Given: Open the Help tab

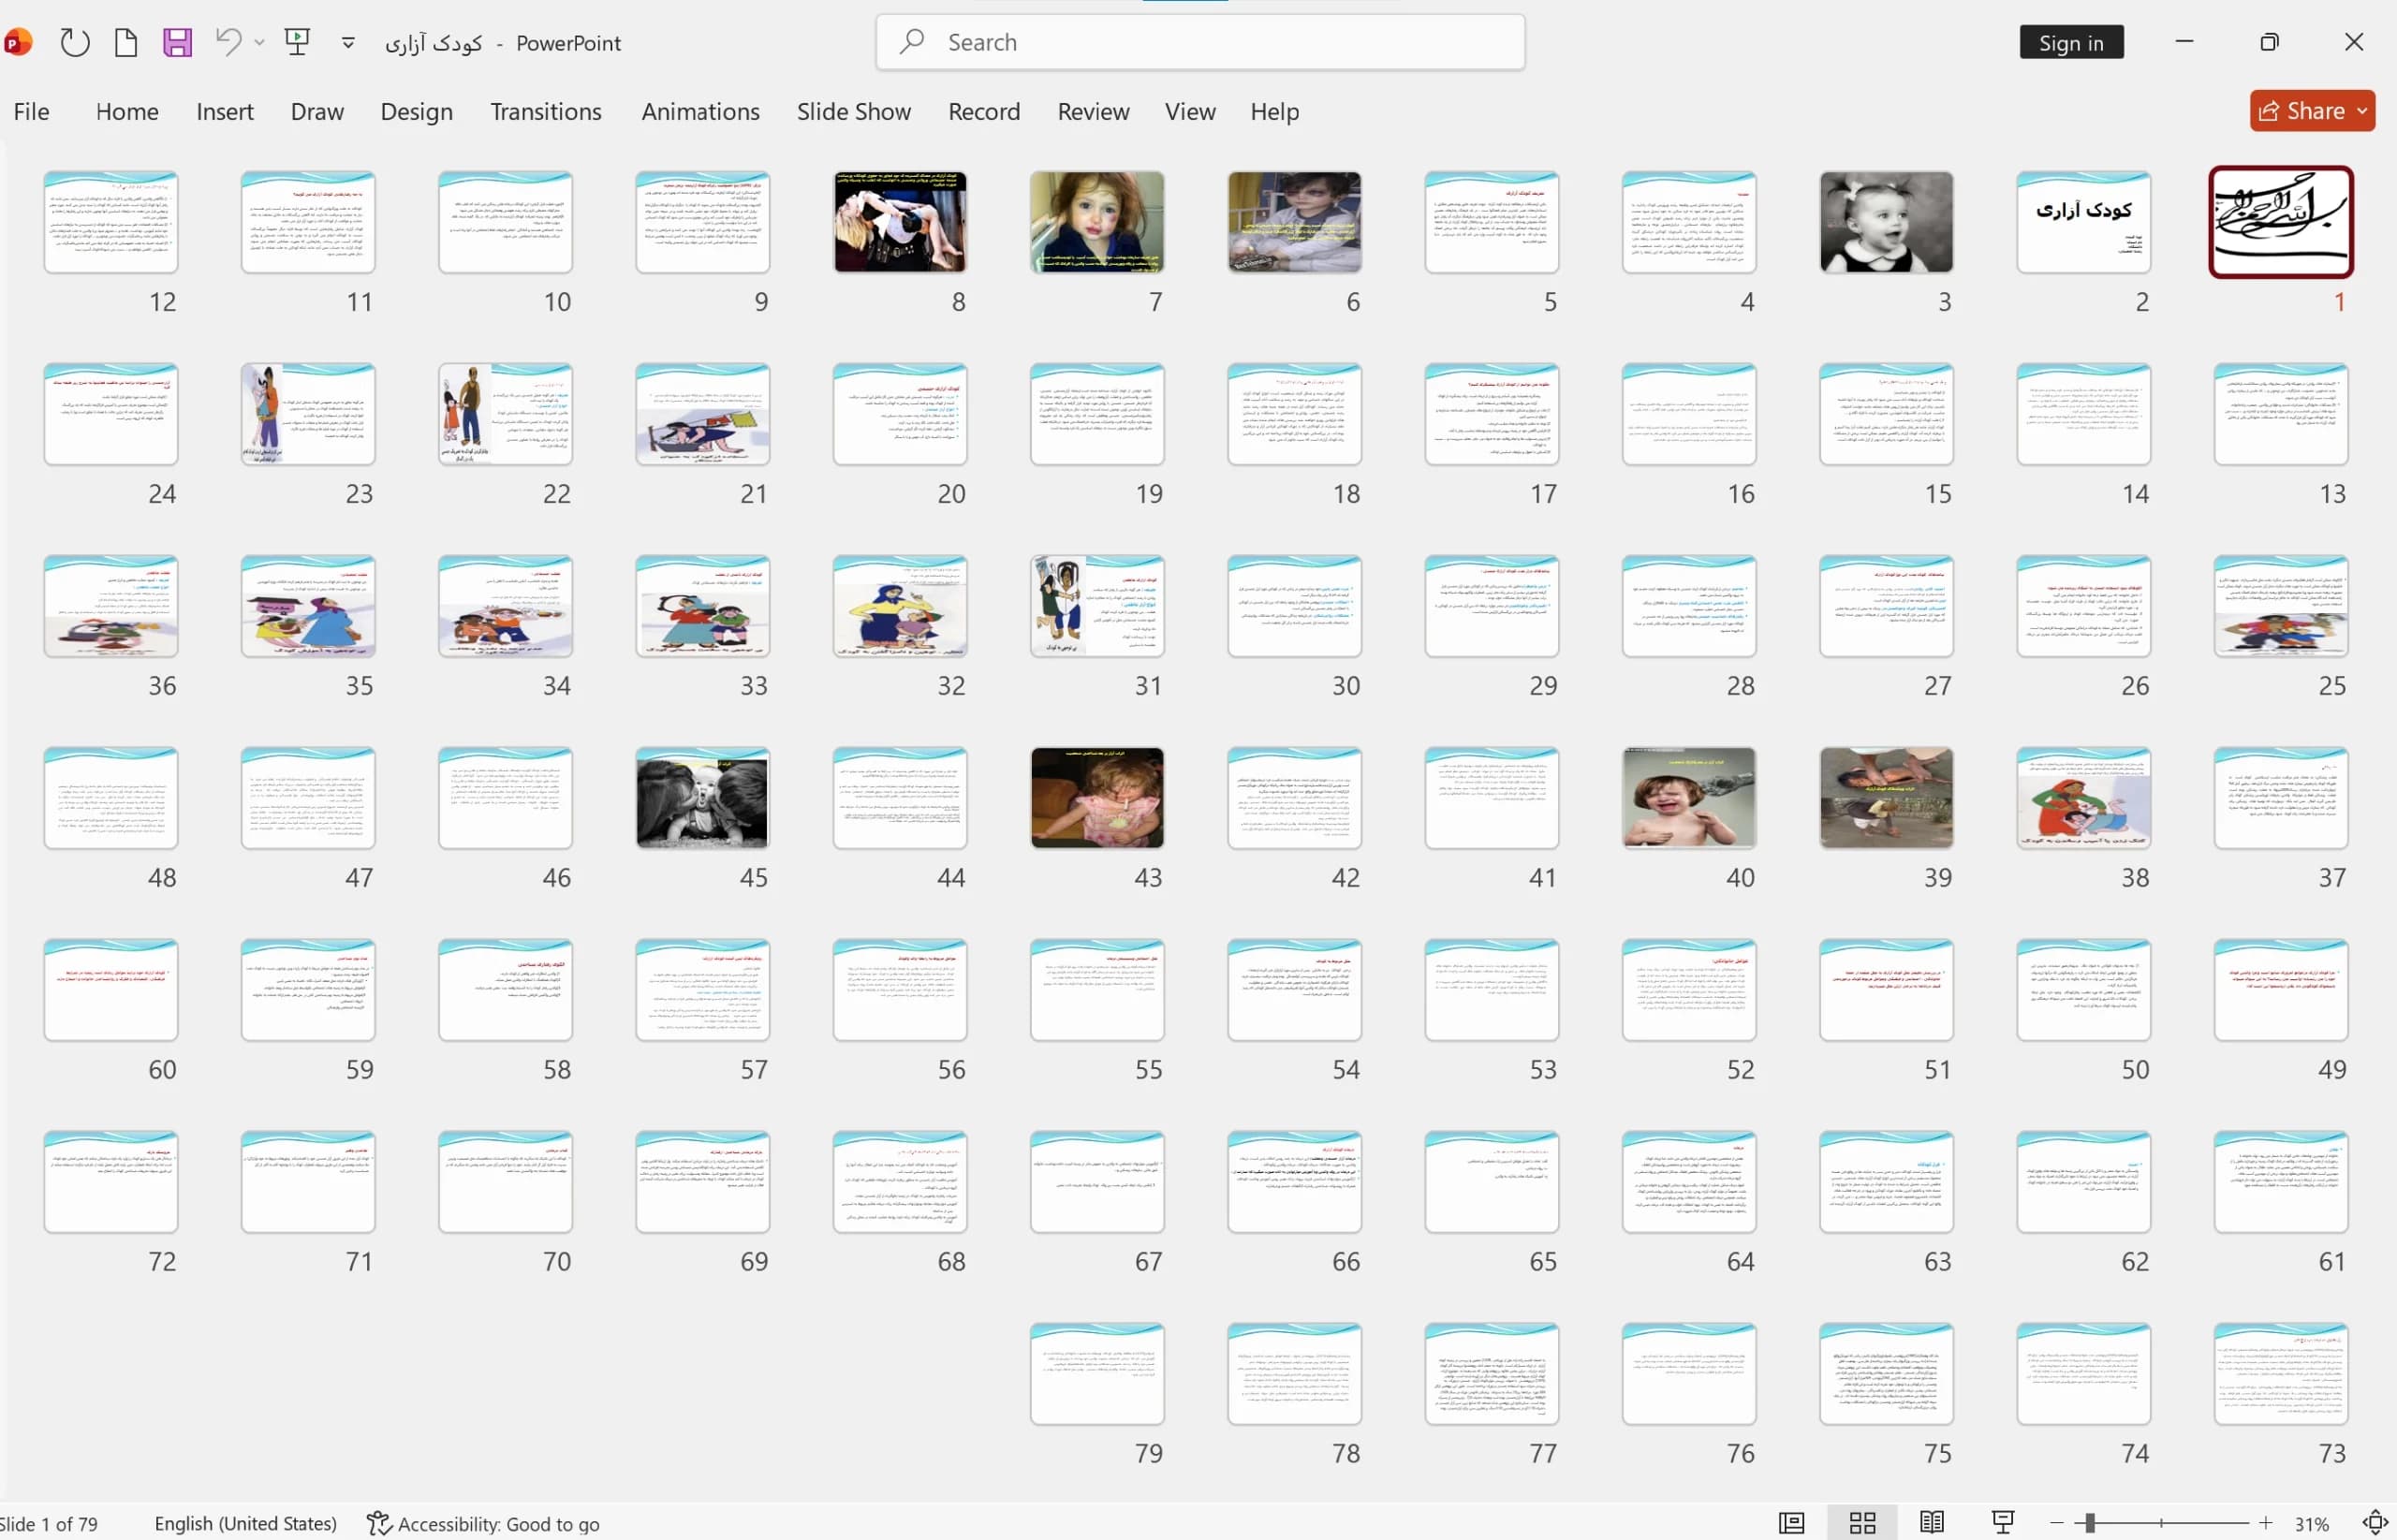Looking at the screenshot, I should (x=1274, y=111).
